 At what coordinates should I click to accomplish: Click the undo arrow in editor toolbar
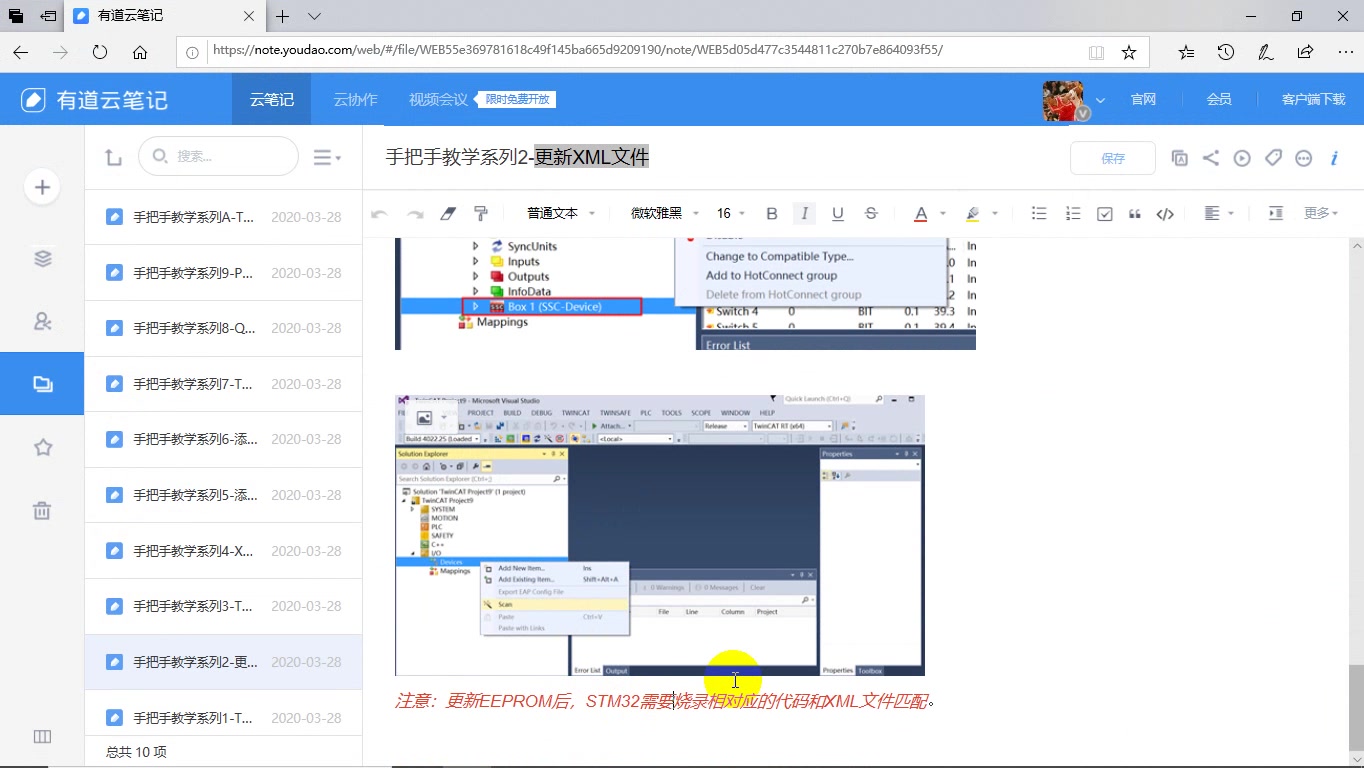click(x=379, y=213)
